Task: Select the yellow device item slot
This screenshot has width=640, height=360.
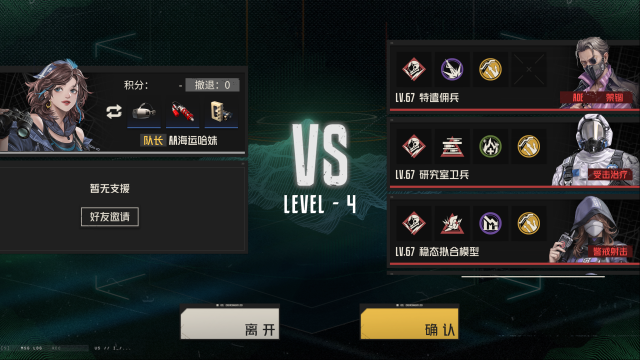Action: (221, 112)
